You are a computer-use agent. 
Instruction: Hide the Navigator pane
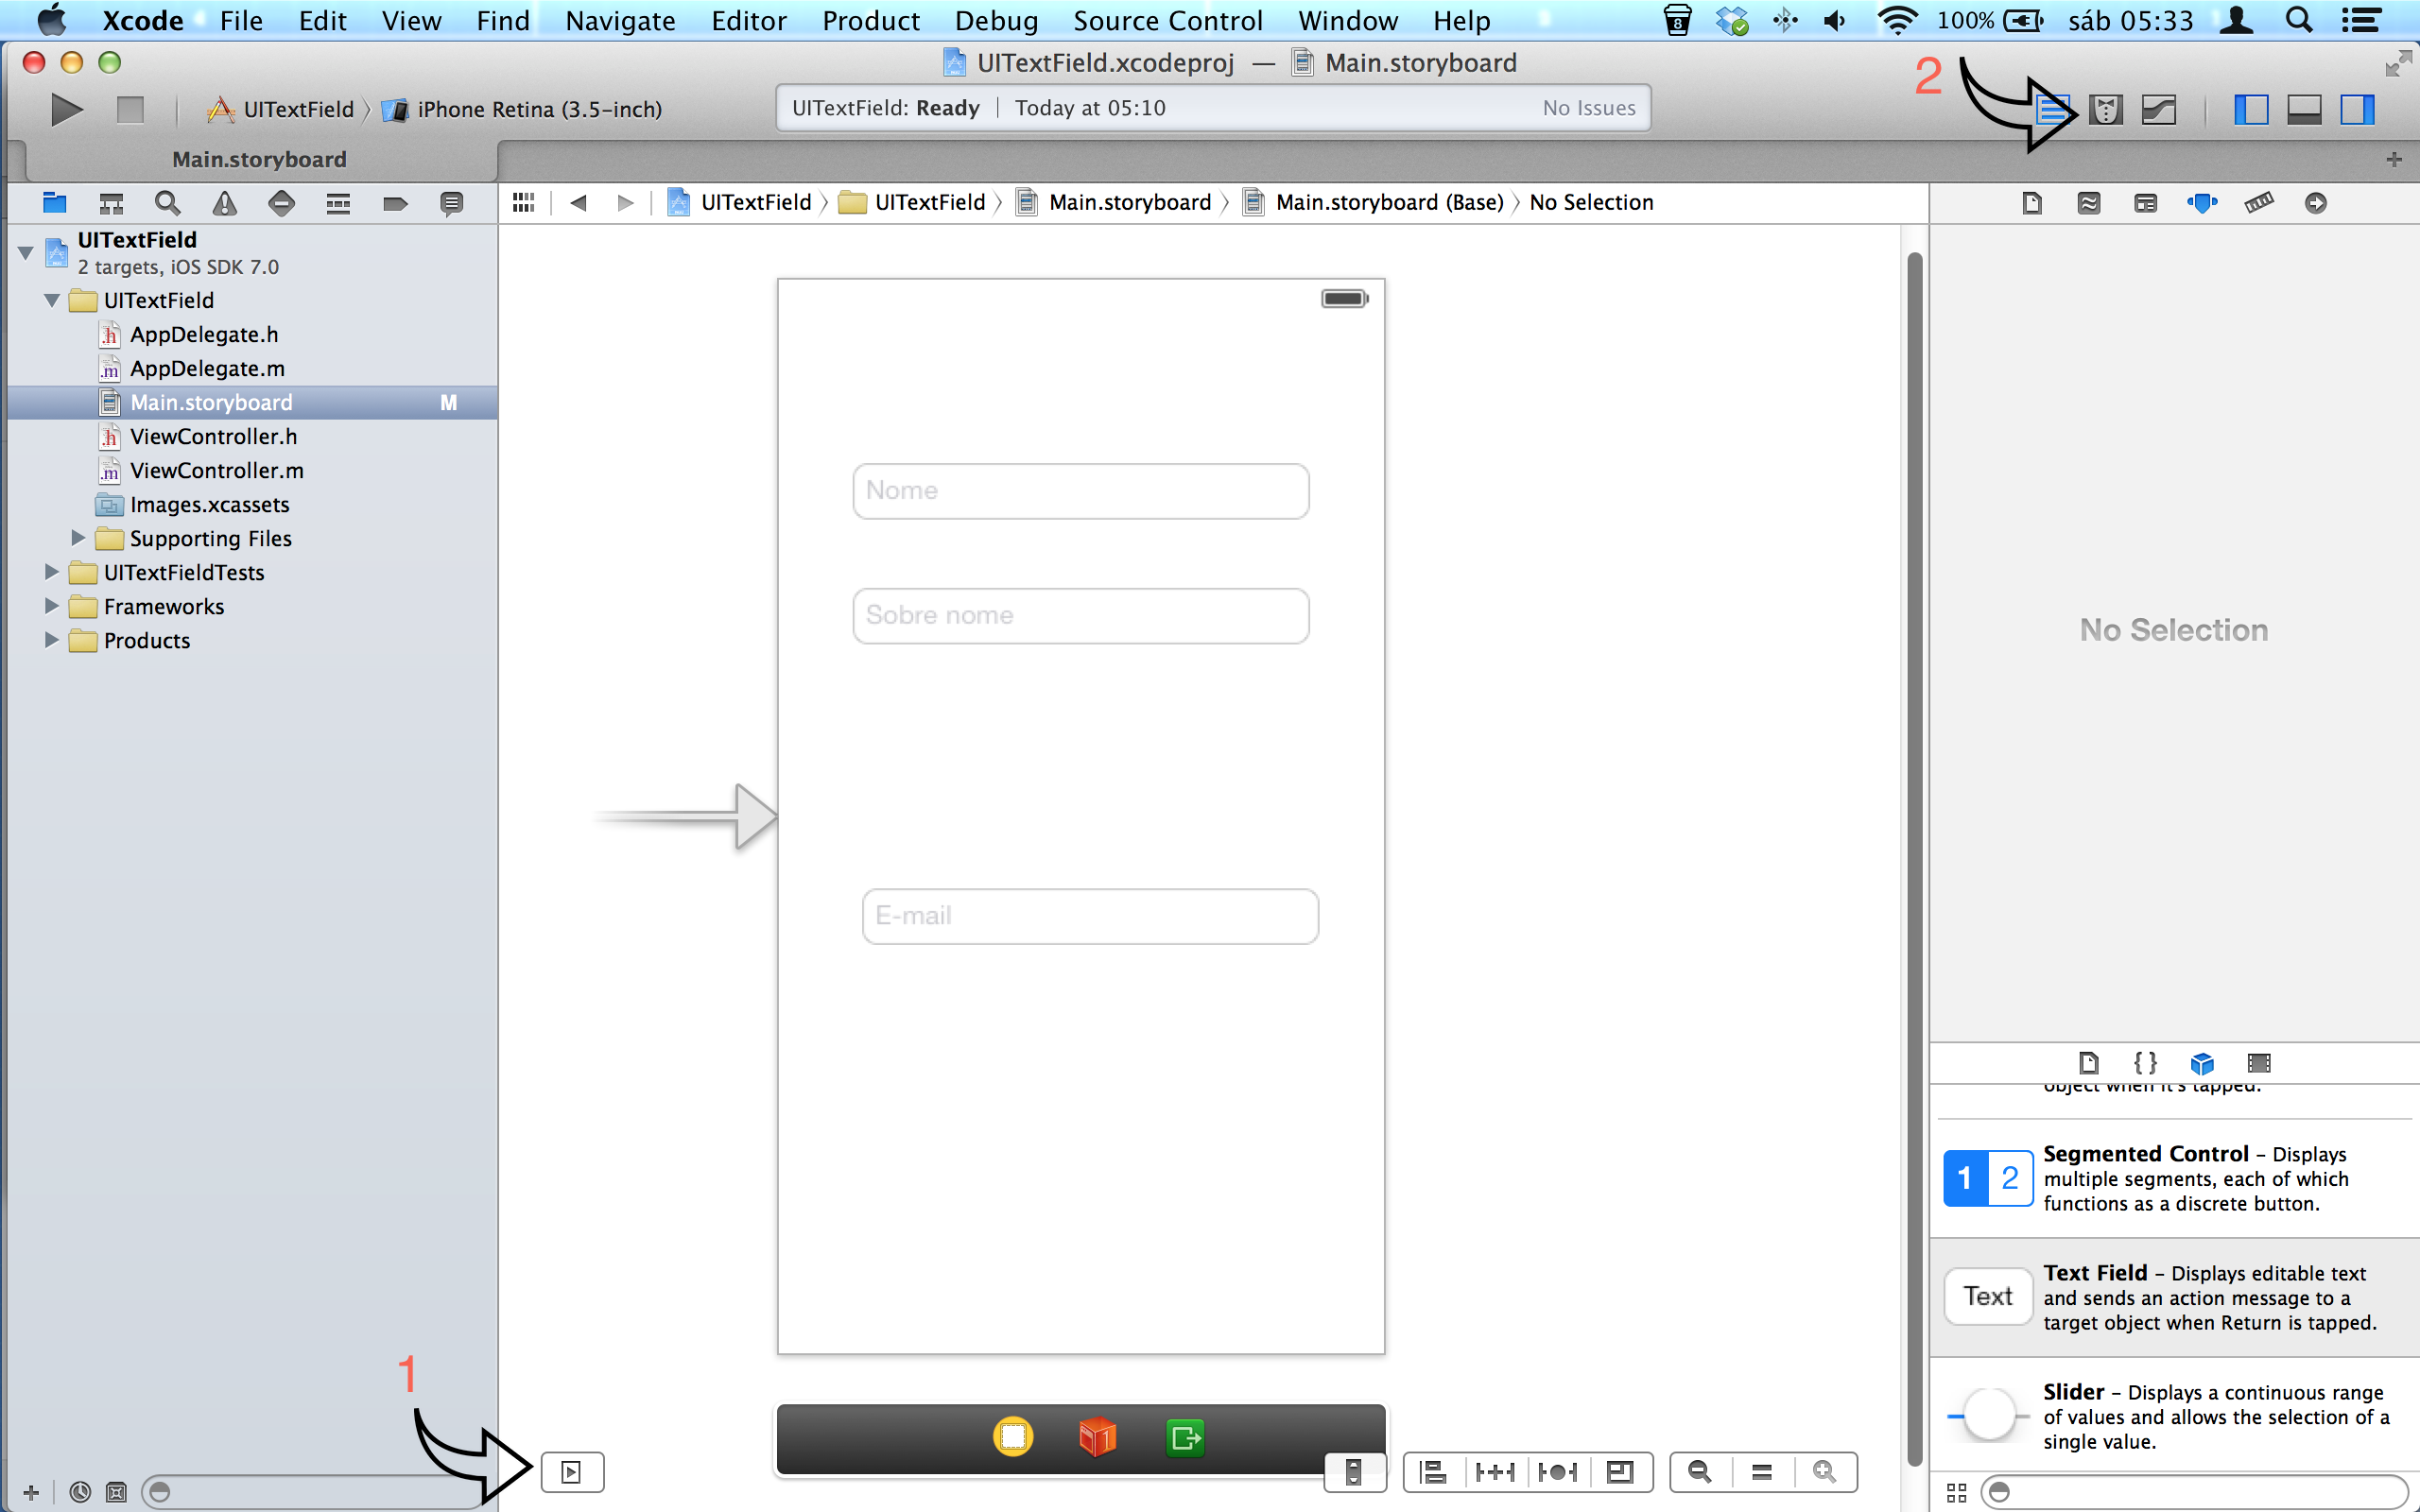(2250, 109)
